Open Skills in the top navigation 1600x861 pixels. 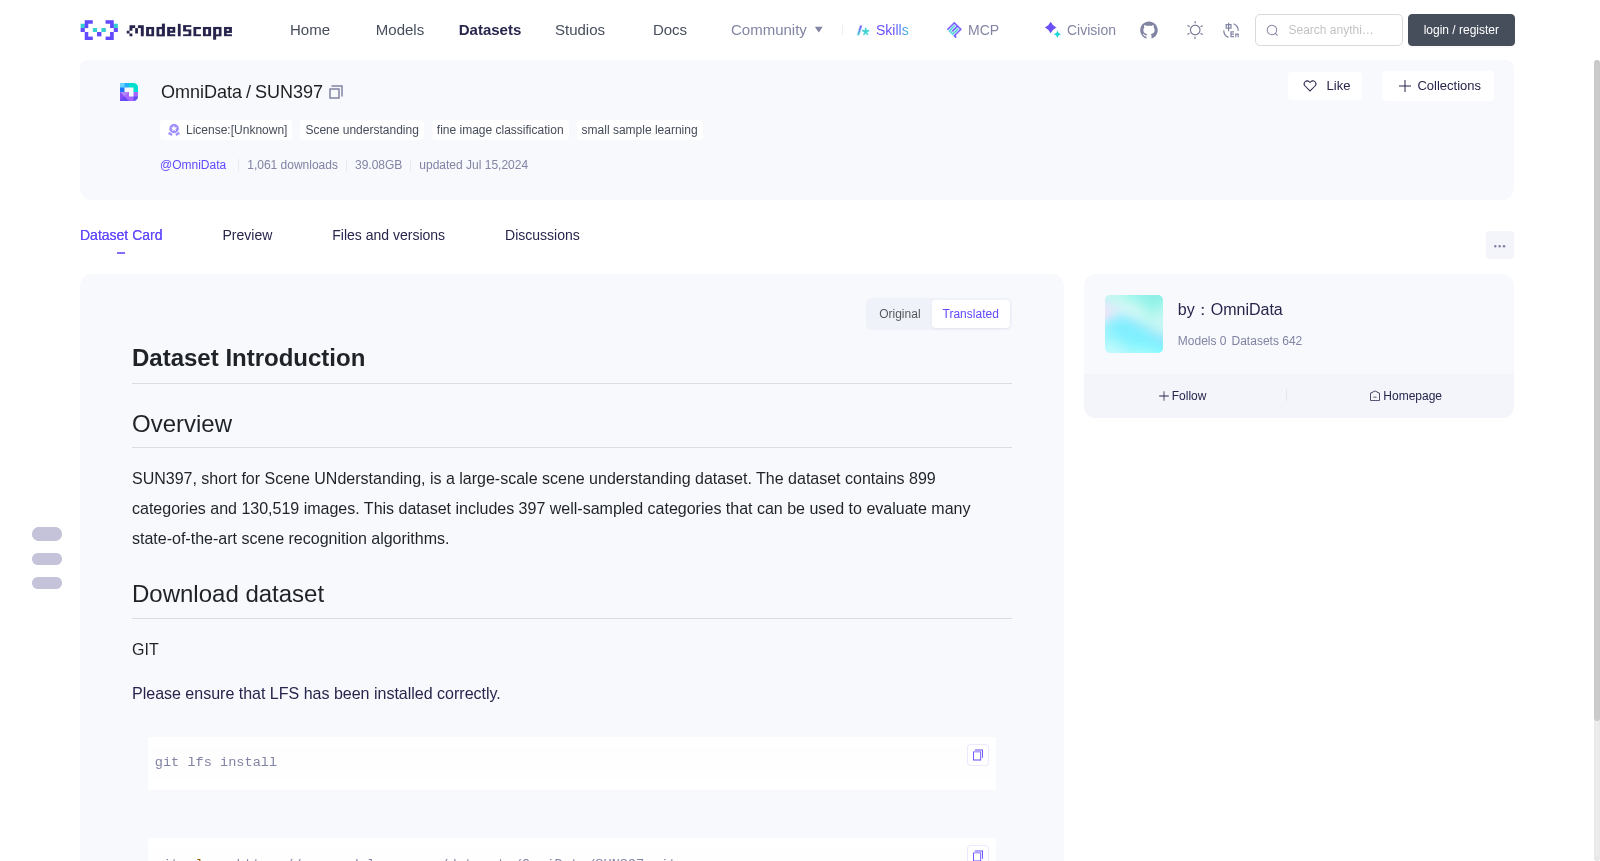pos(882,30)
